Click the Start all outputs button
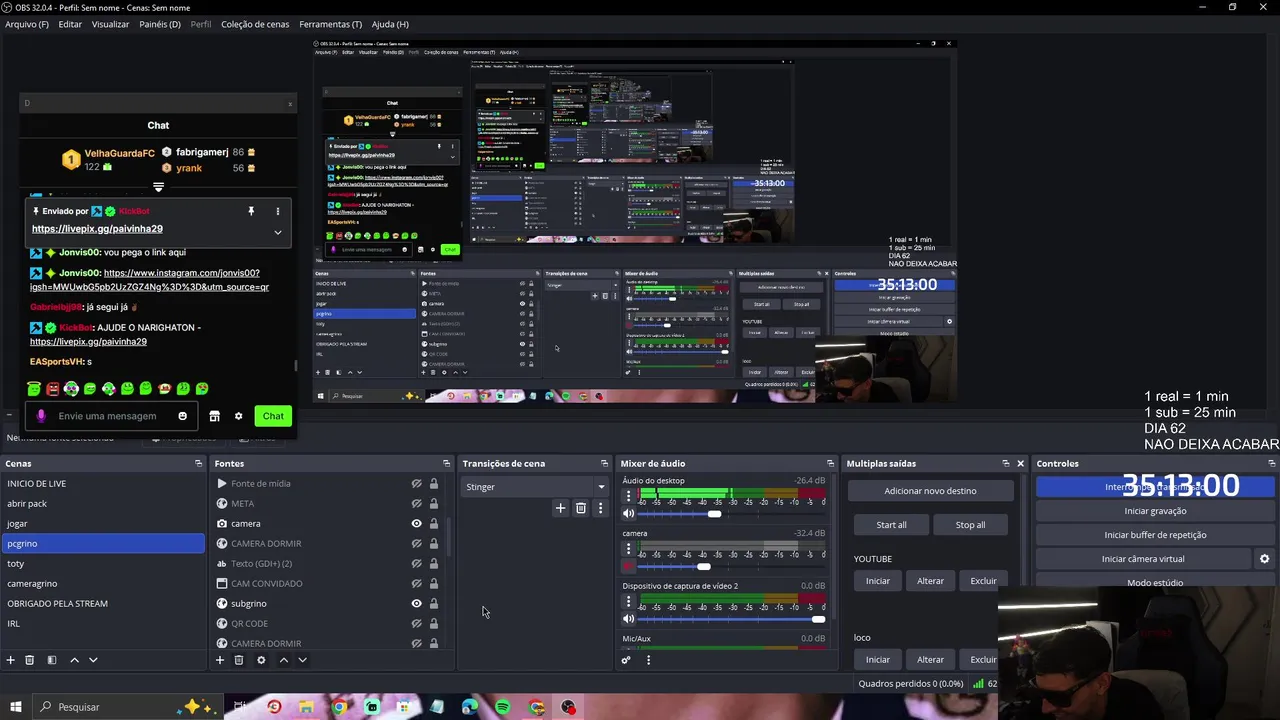This screenshot has width=1280, height=720. [x=891, y=525]
